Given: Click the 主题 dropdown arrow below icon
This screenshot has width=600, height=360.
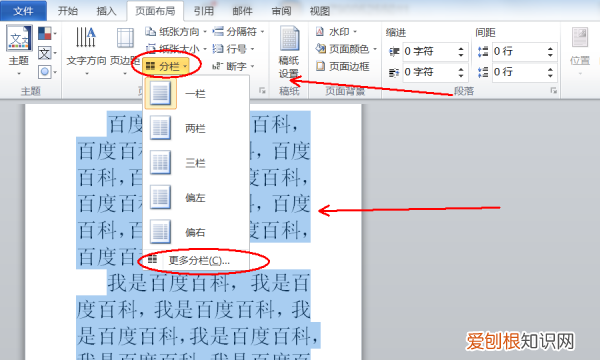Looking at the screenshot, I should pyautogui.click(x=19, y=73).
